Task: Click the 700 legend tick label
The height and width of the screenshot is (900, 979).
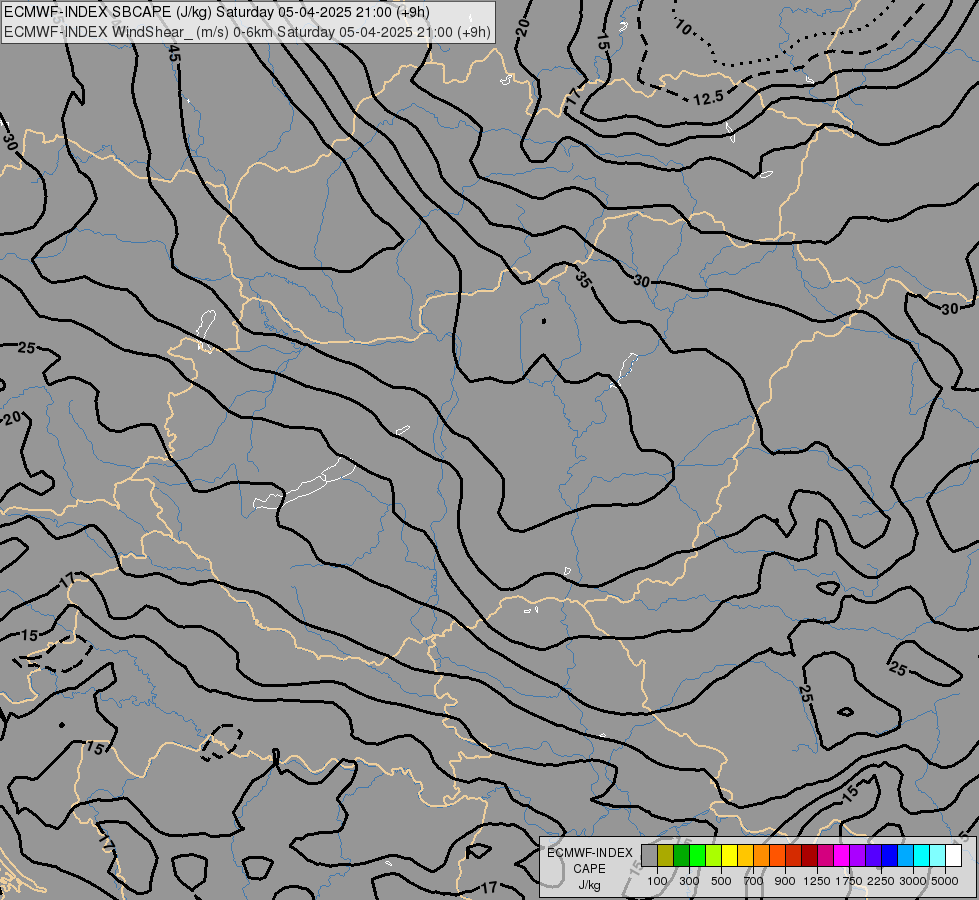Action: click(x=754, y=881)
